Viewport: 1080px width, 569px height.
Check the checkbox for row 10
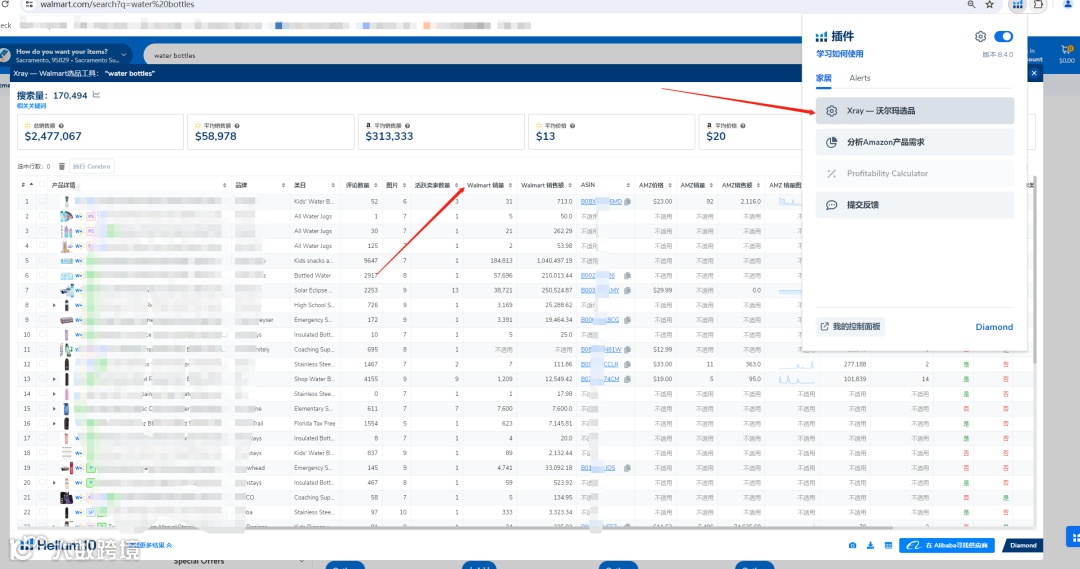[42, 335]
